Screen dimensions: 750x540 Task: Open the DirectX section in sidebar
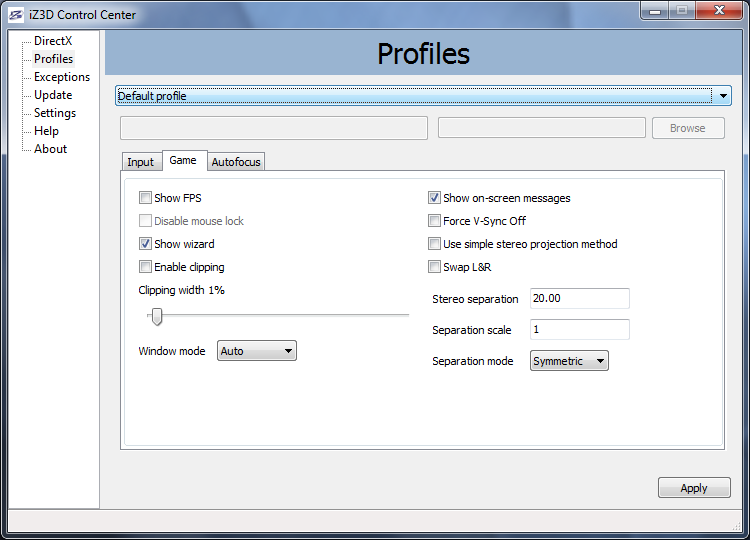point(53,41)
